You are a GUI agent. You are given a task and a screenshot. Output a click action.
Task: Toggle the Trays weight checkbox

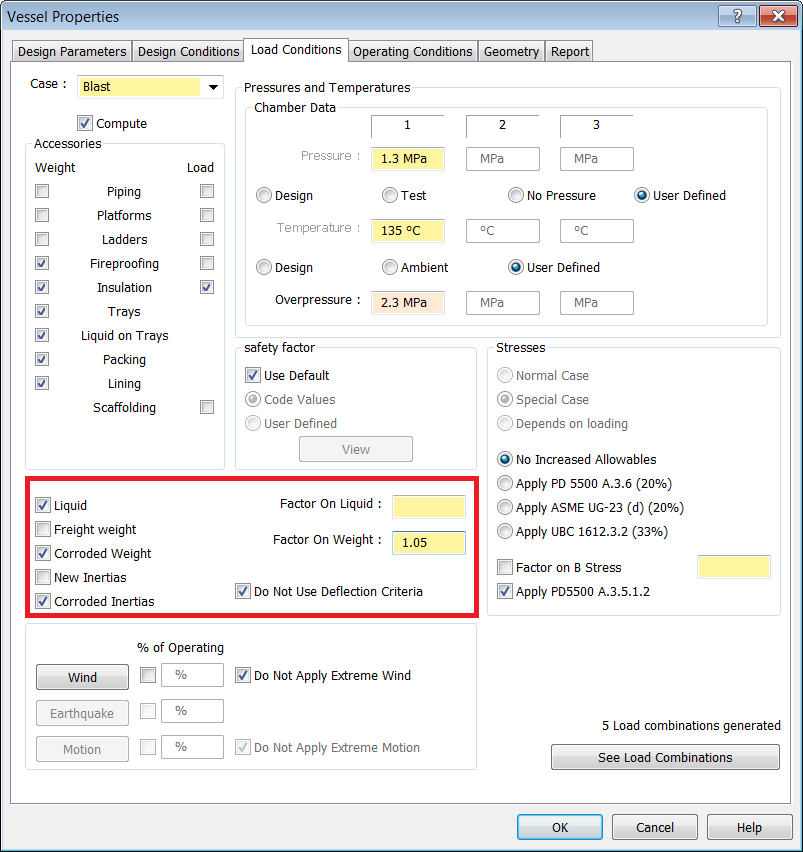(42, 311)
